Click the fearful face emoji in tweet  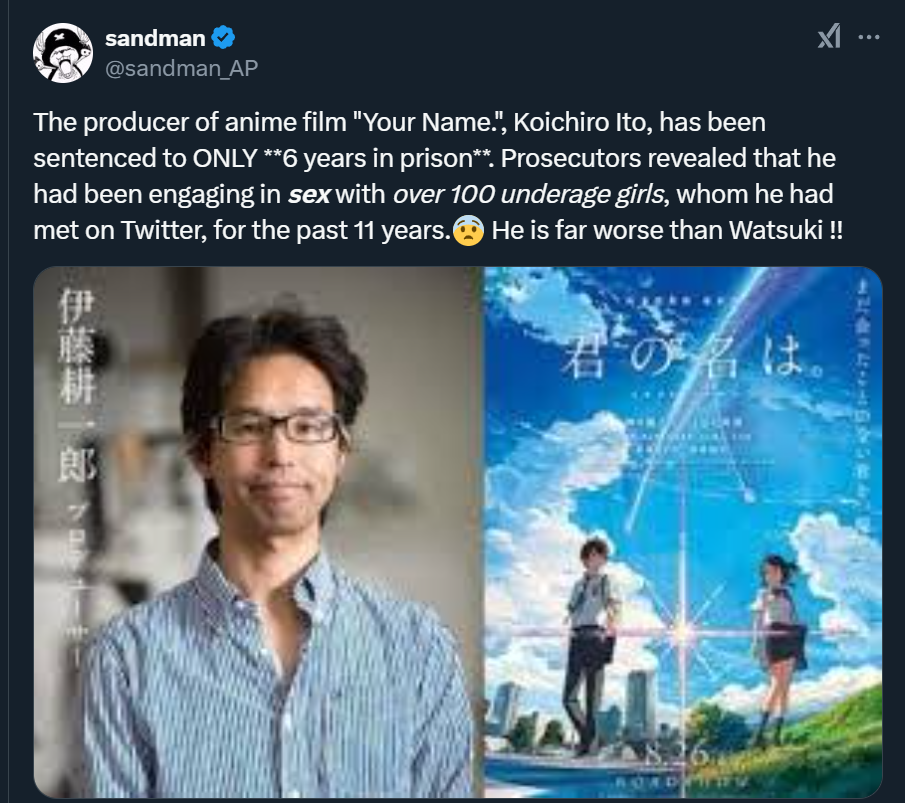468,230
